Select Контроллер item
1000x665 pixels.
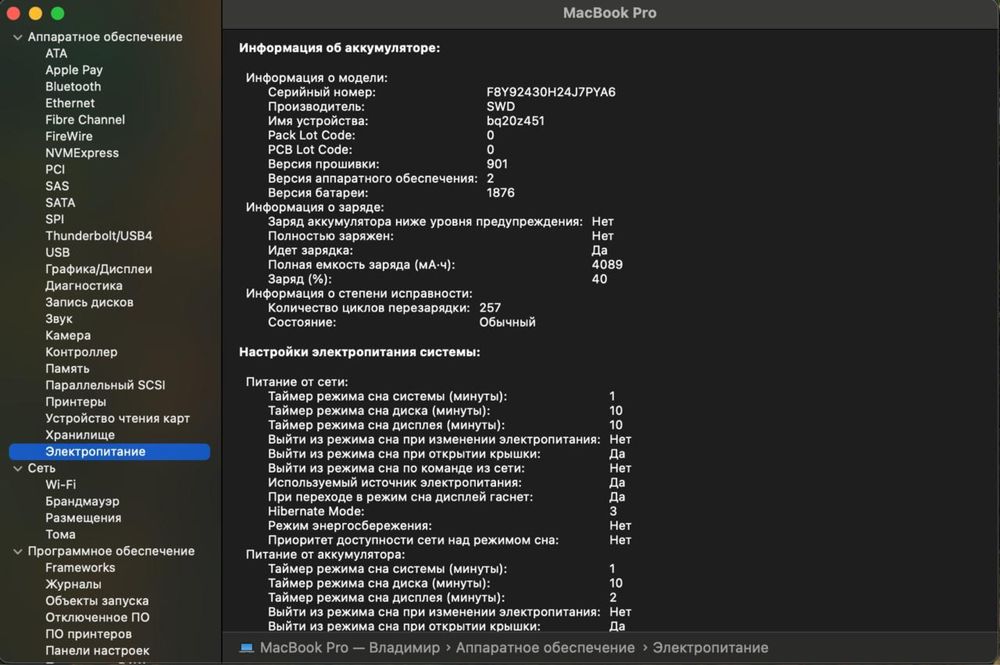click(81, 352)
